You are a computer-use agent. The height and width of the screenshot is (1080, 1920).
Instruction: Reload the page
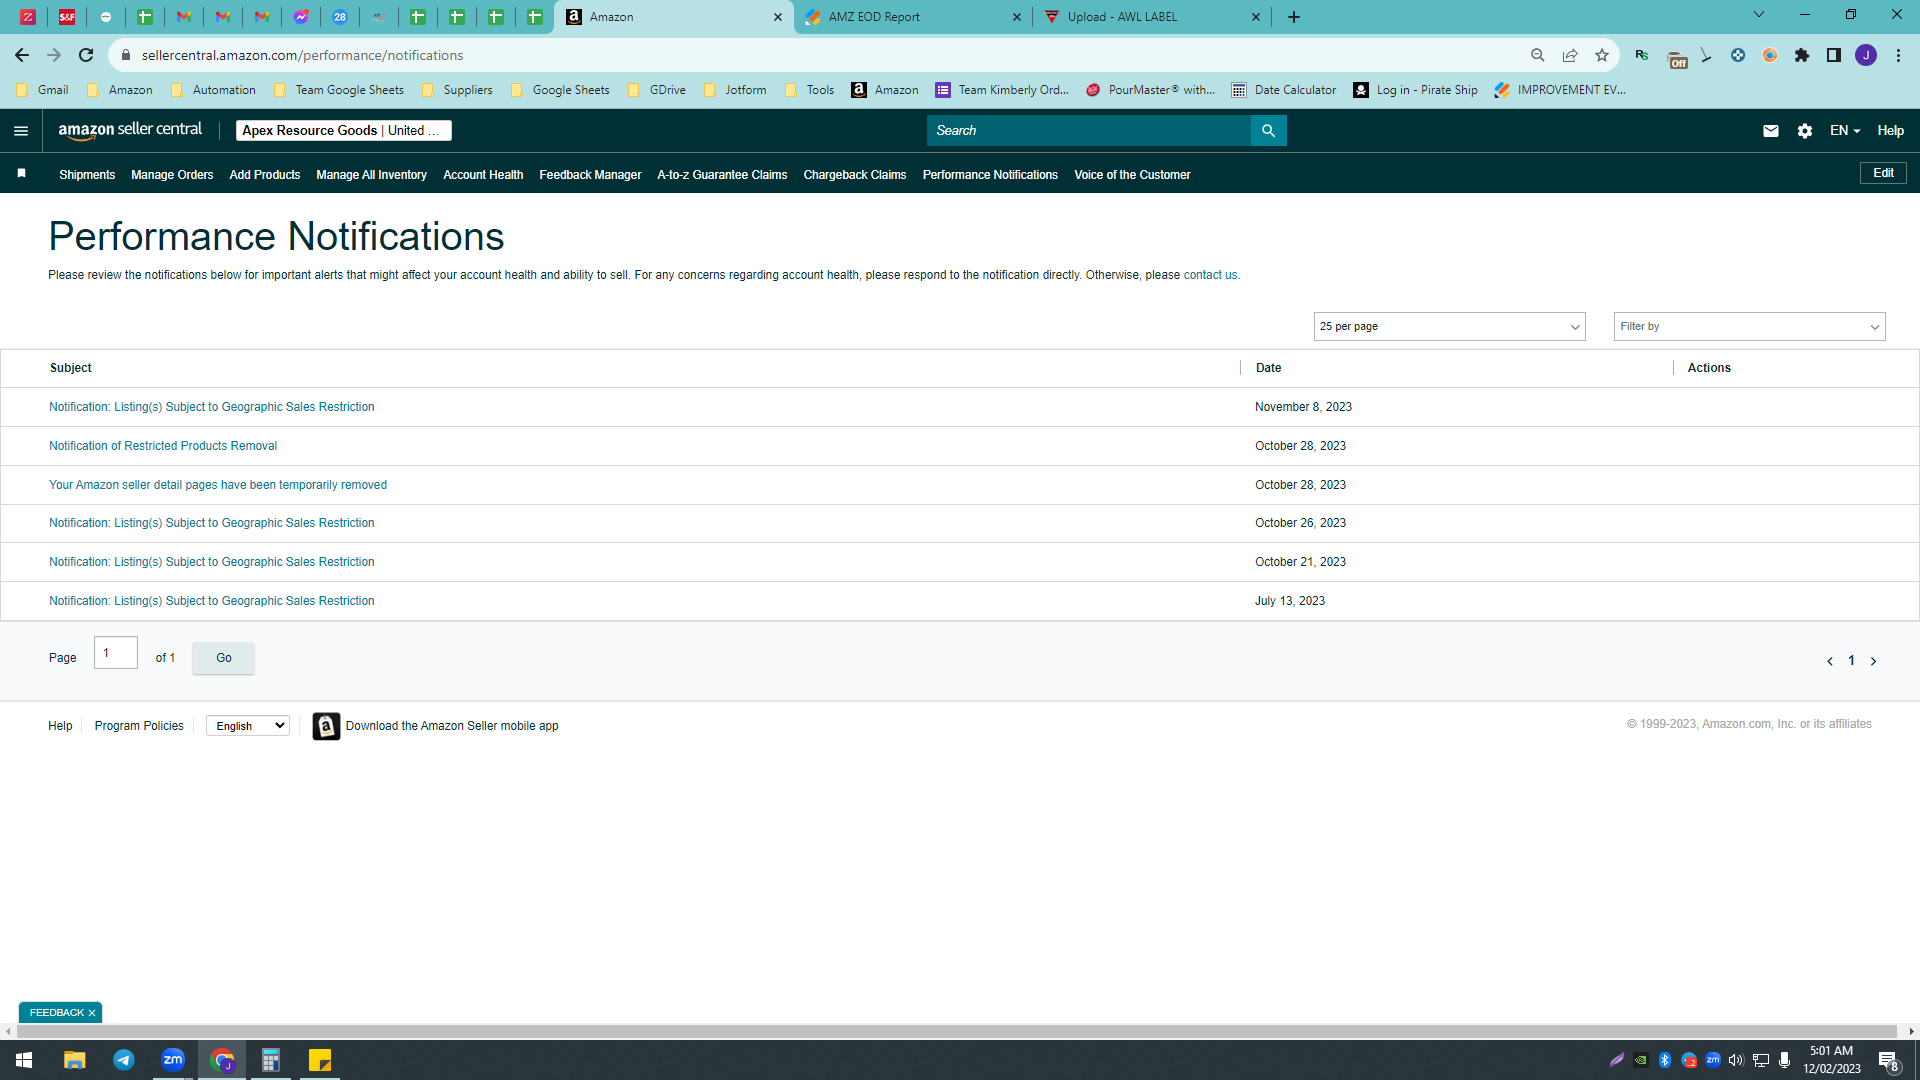click(x=86, y=55)
